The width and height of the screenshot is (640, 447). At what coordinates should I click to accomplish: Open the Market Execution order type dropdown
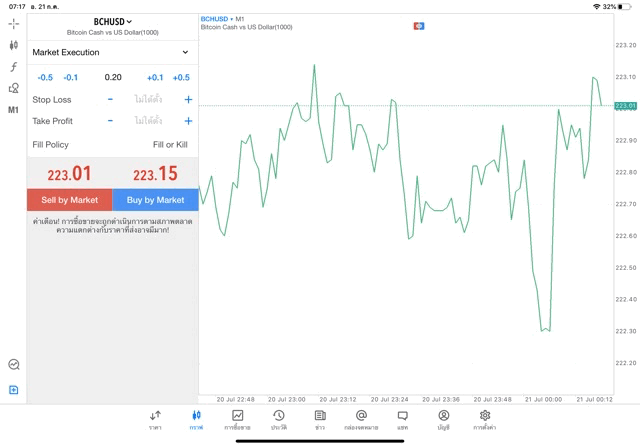[x=112, y=52]
